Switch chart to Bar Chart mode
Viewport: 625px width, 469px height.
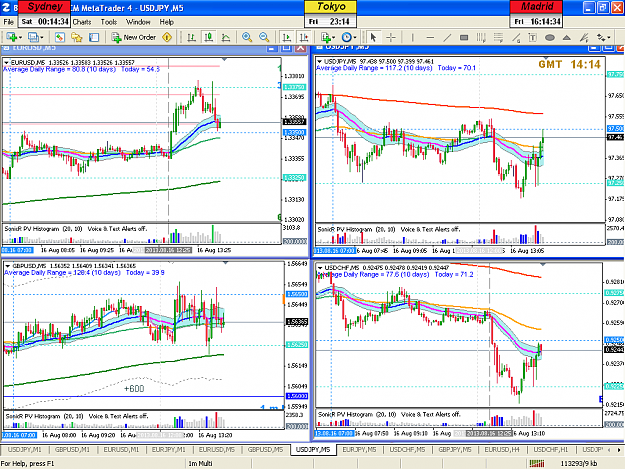(192, 37)
